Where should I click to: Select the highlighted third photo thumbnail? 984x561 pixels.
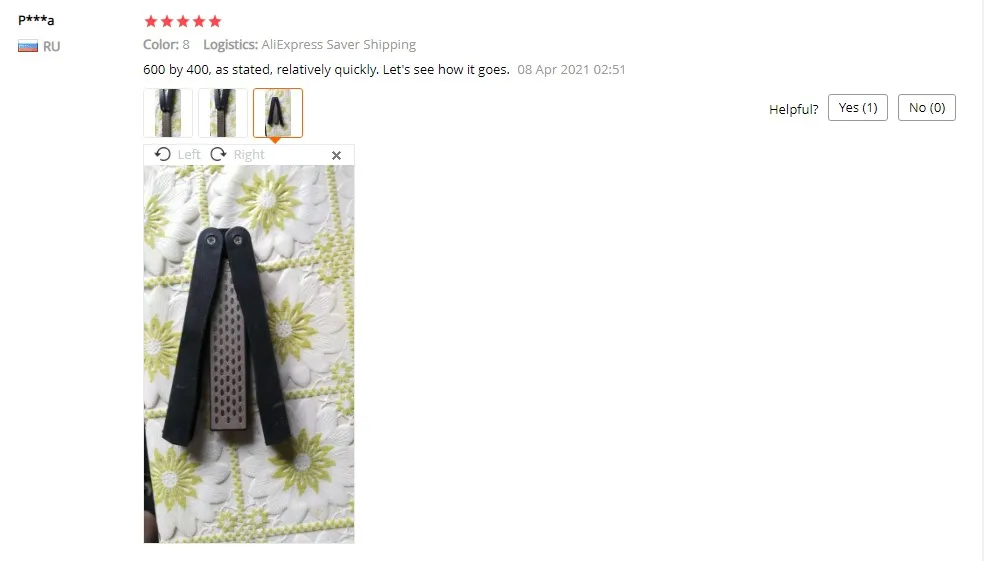point(278,113)
